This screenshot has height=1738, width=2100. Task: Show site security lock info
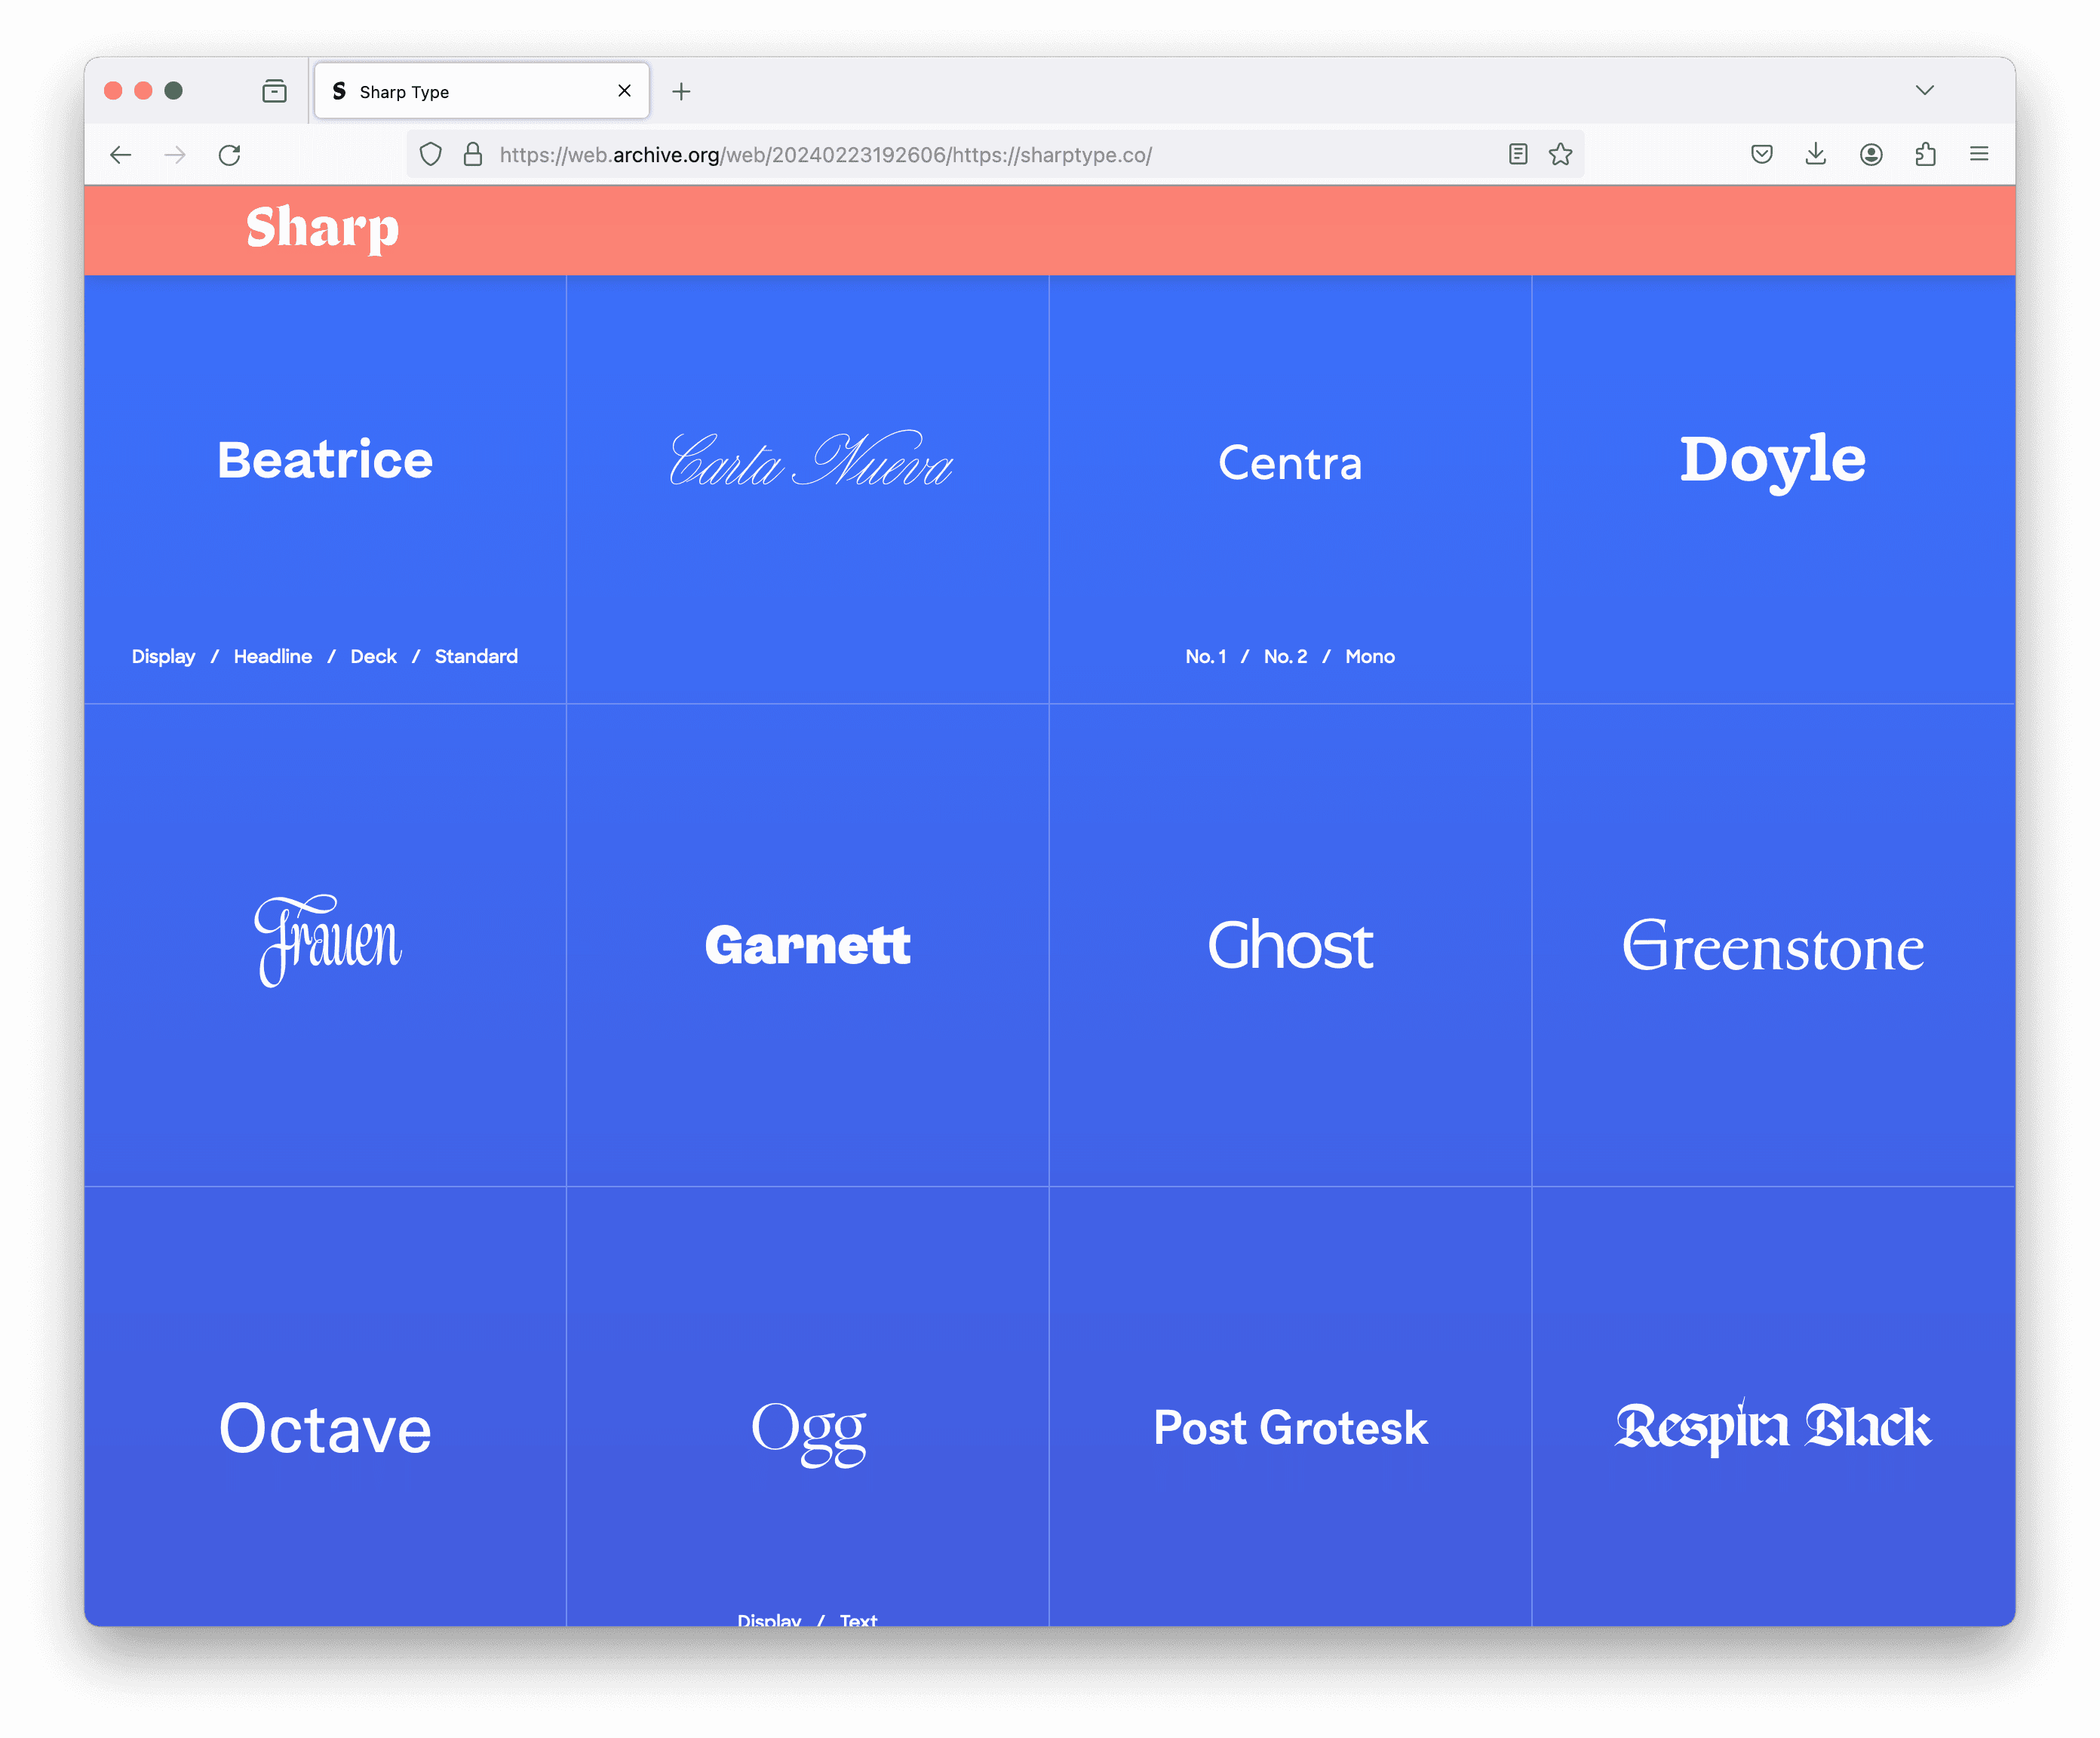pos(473,155)
